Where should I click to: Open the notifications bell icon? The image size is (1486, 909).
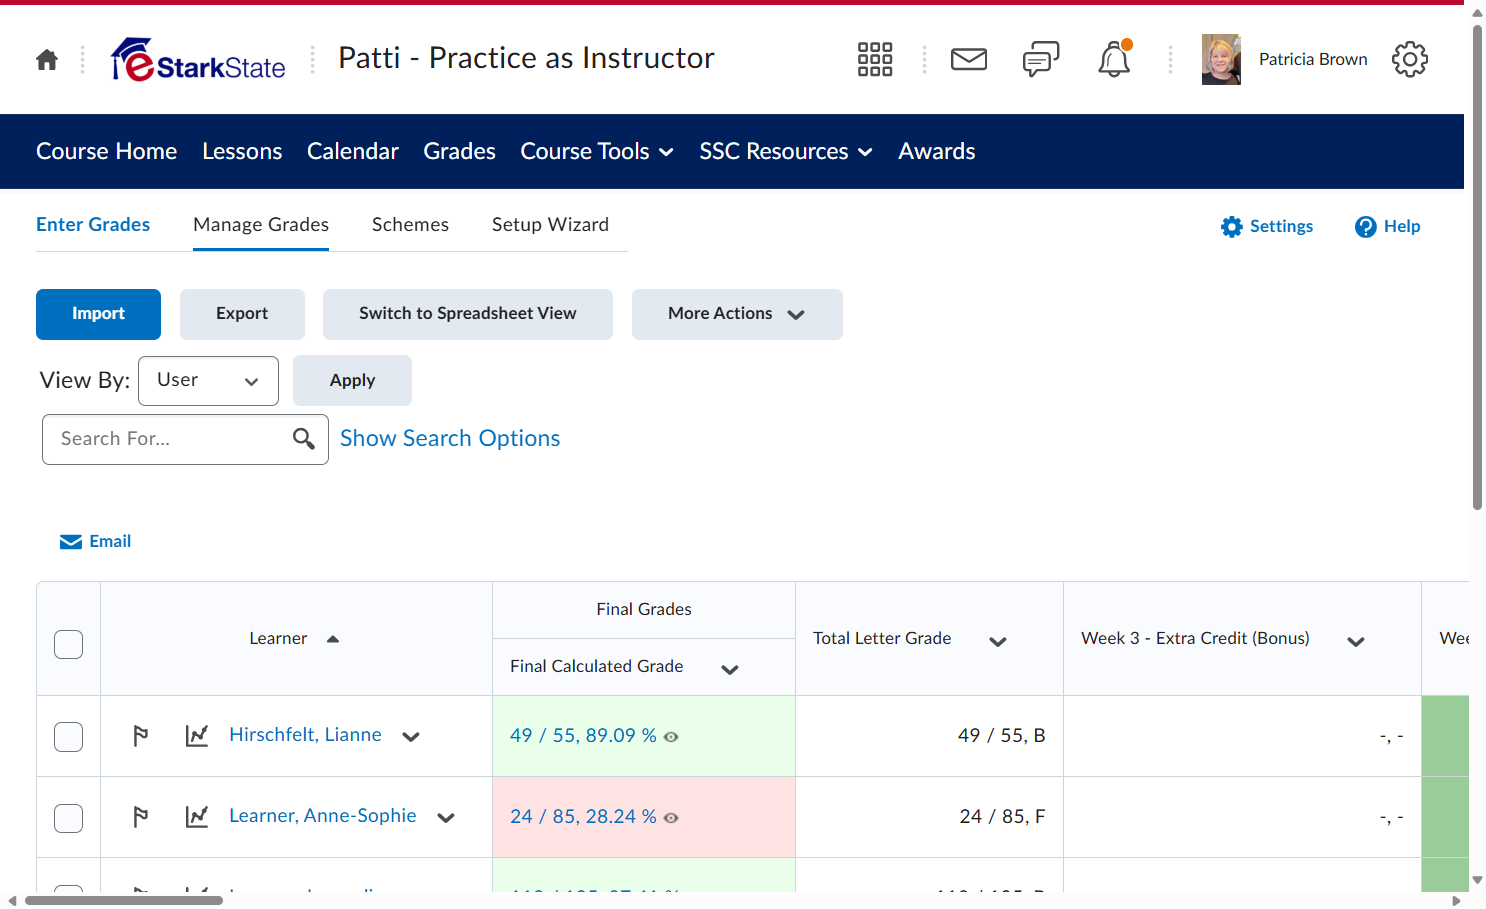tap(1114, 59)
